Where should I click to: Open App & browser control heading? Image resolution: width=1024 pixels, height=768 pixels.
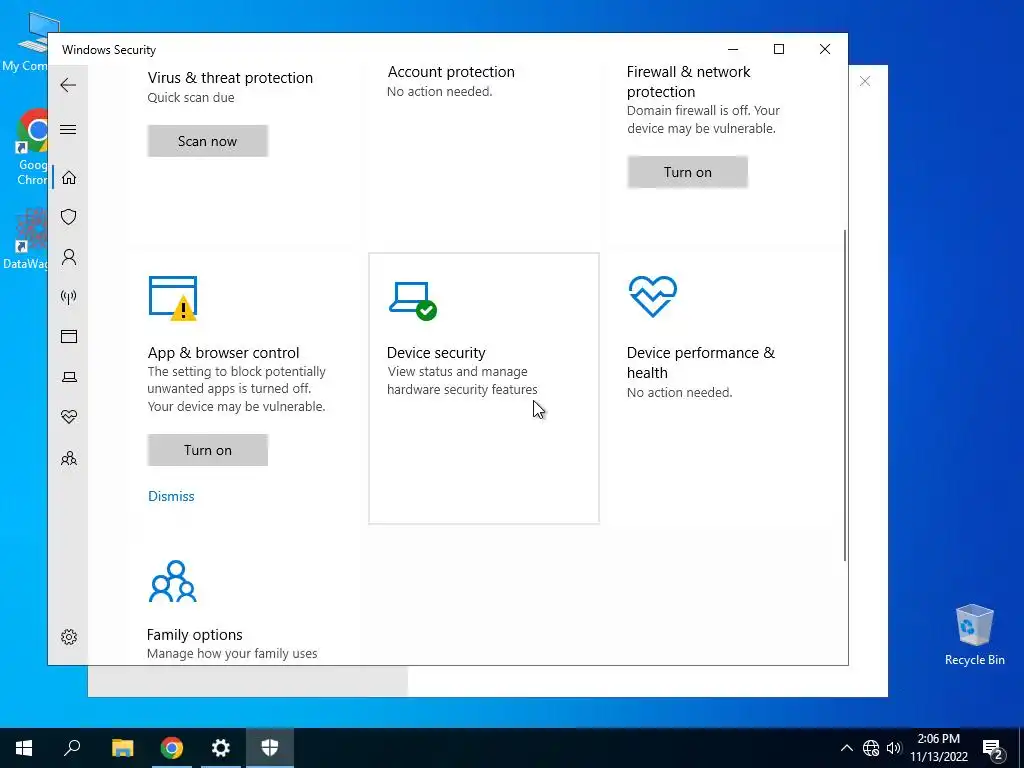[x=223, y=353]
